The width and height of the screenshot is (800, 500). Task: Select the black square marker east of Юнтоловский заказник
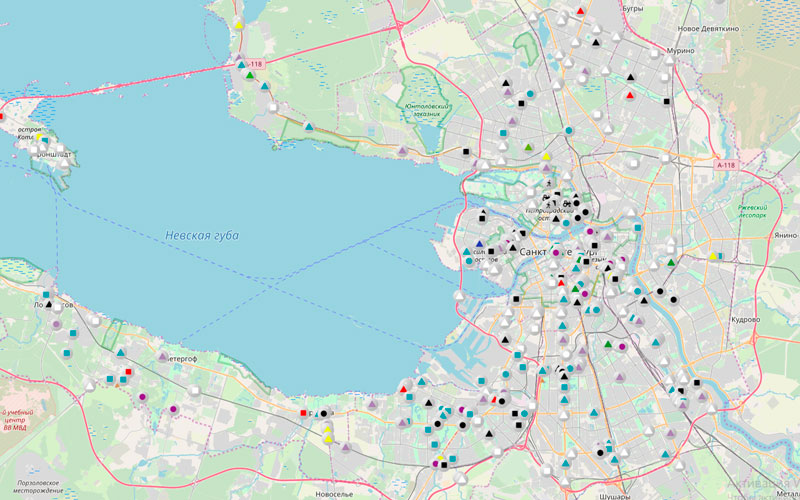tap(466, 151)
